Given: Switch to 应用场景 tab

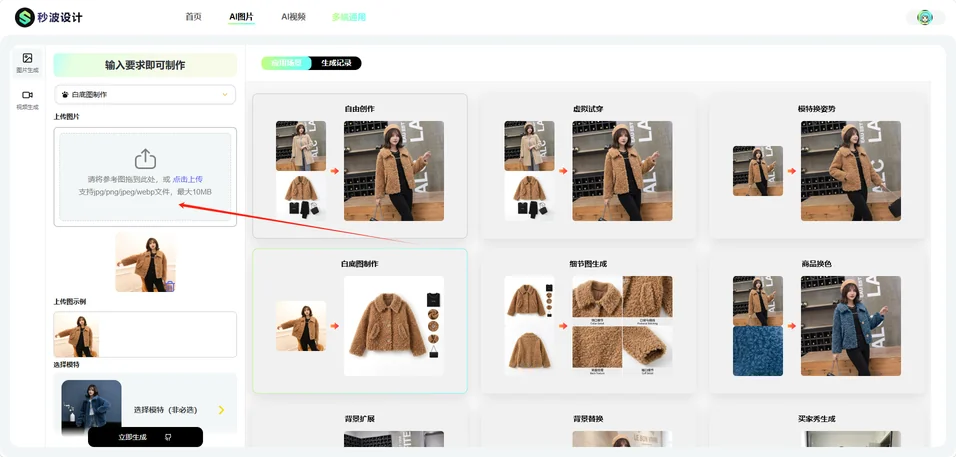Looking at the screenshot, I should click(286, 63).
